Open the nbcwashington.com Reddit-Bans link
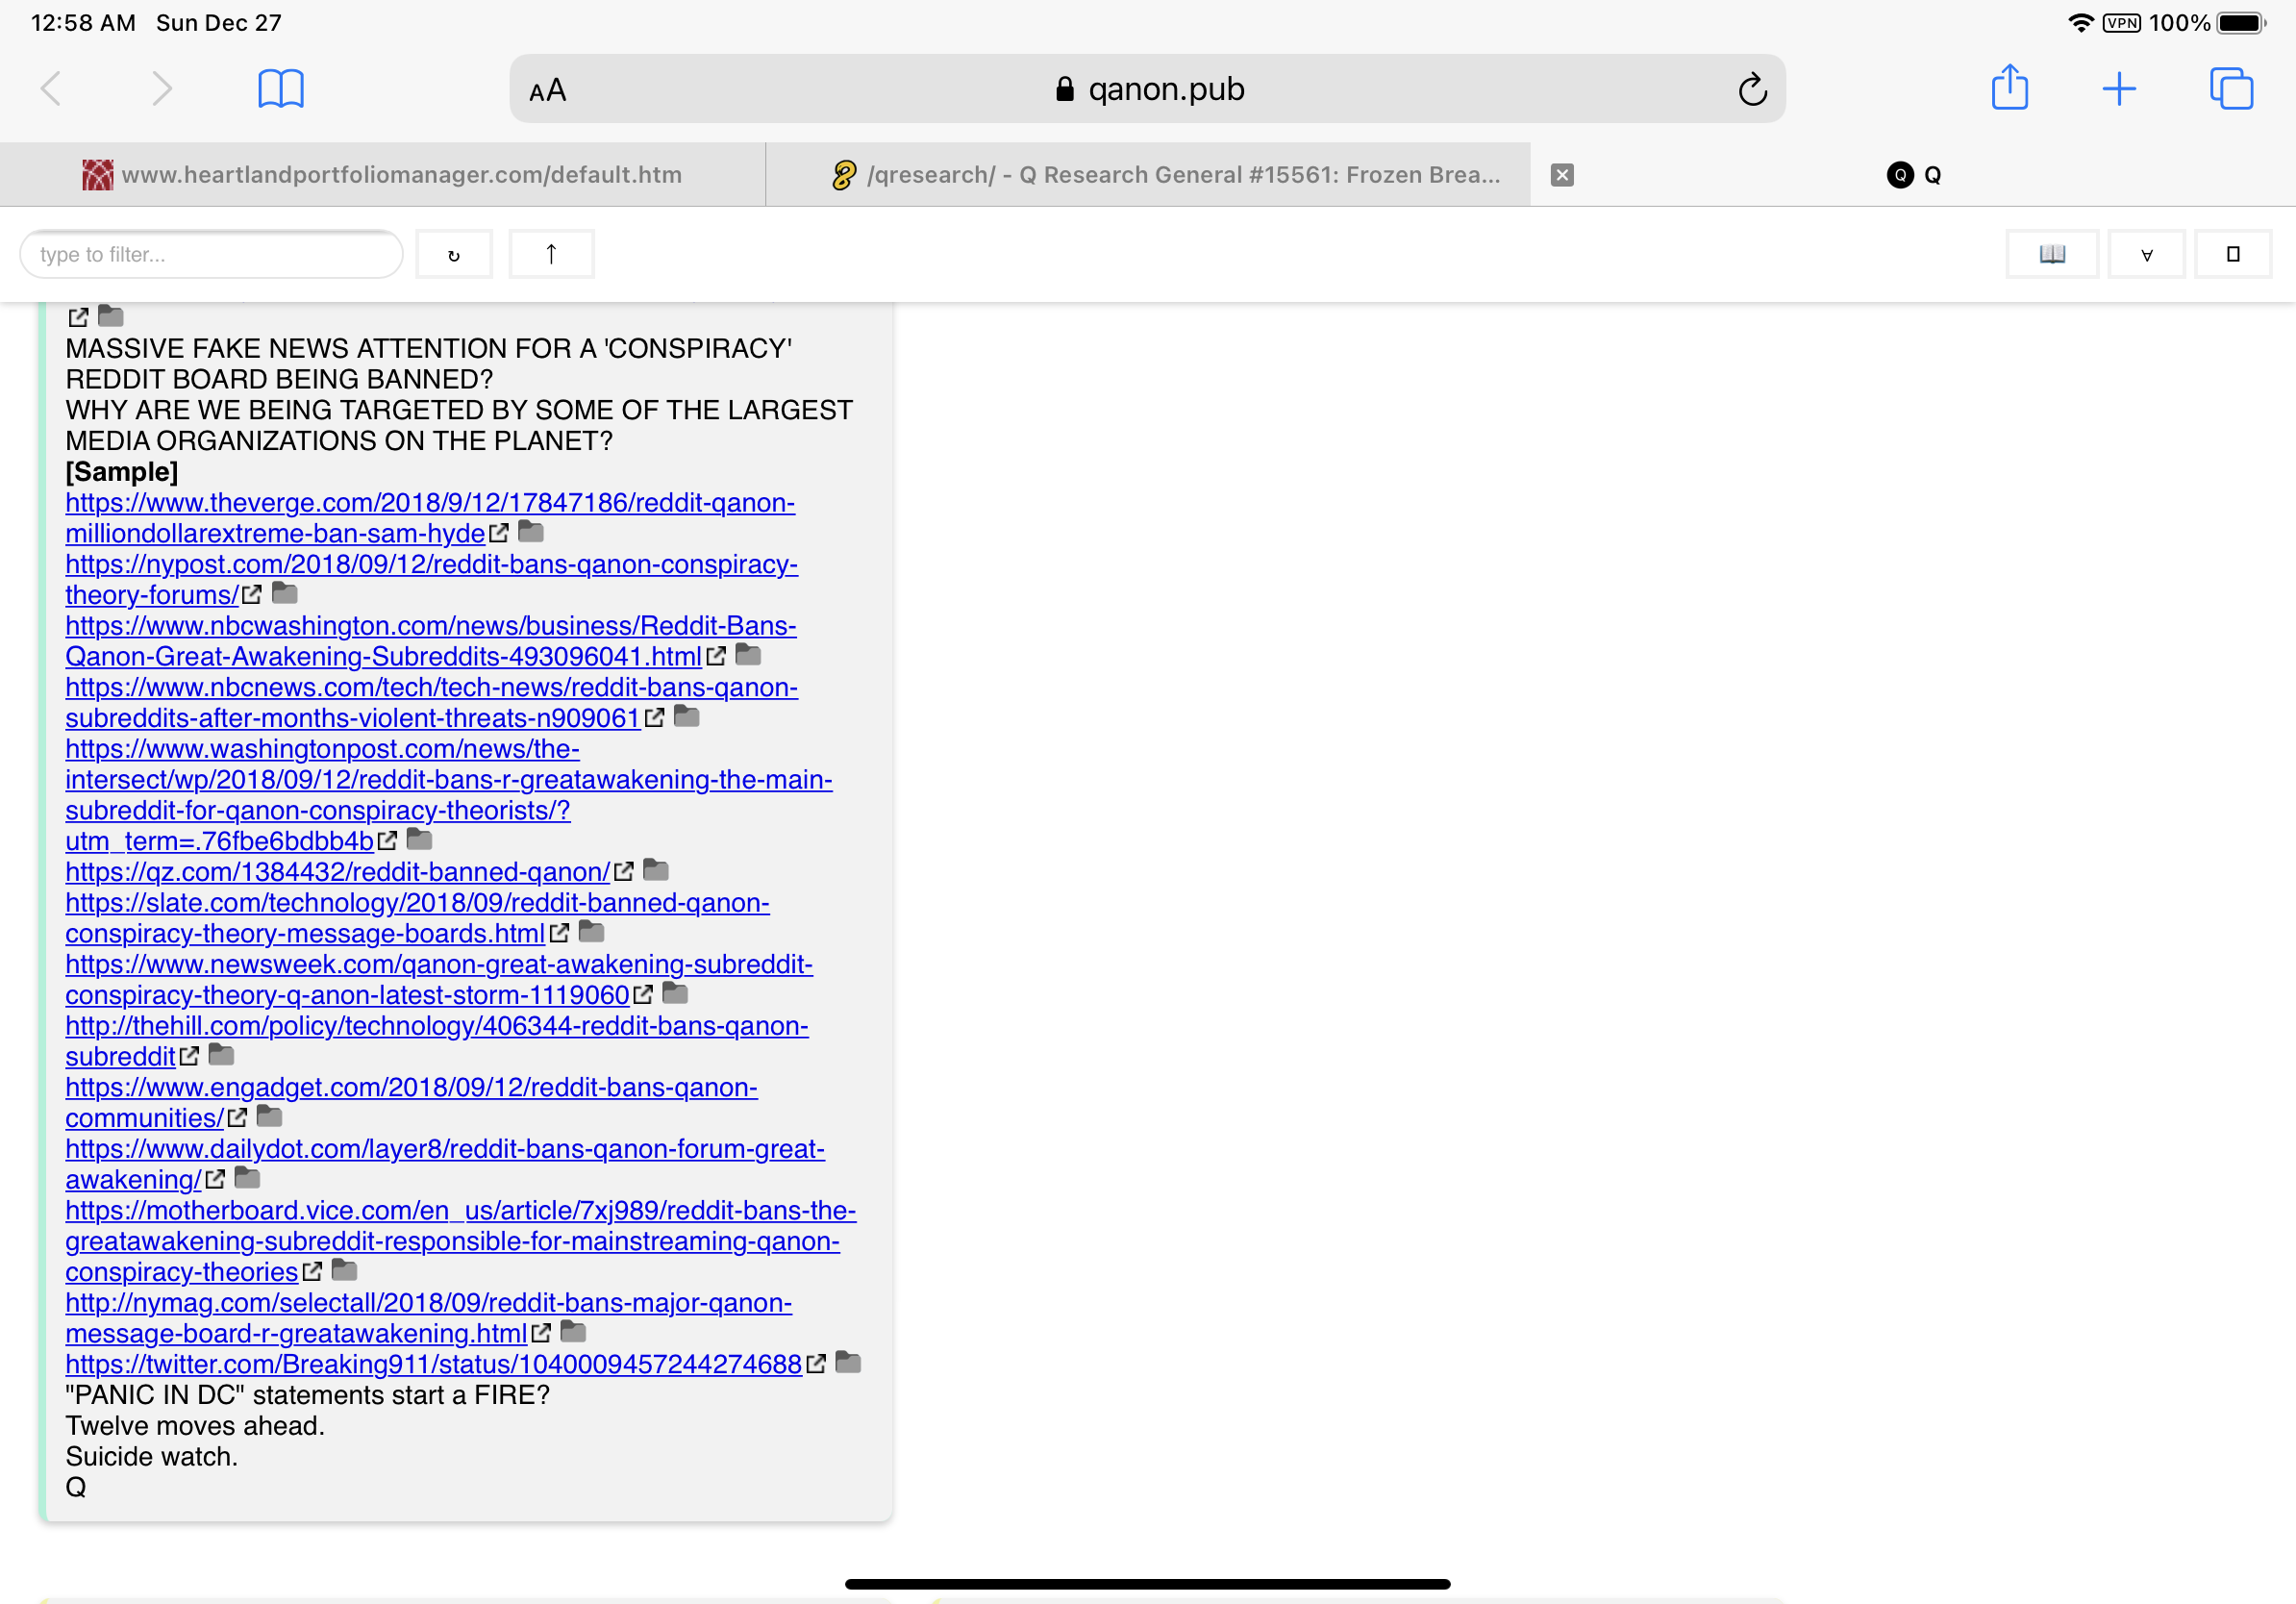 click(x=431, y=641)
